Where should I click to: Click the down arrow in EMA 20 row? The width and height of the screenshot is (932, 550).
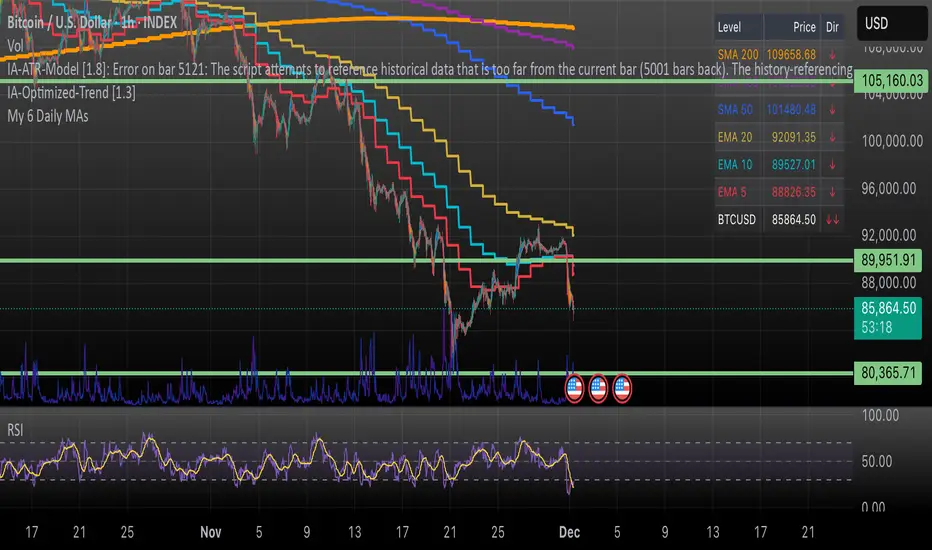coord(832,133)
